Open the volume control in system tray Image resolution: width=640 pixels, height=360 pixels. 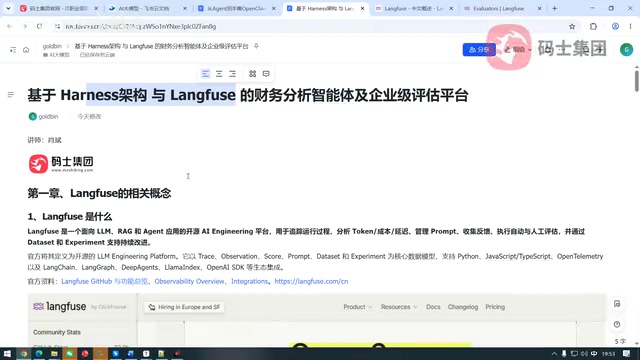point(584,354)
